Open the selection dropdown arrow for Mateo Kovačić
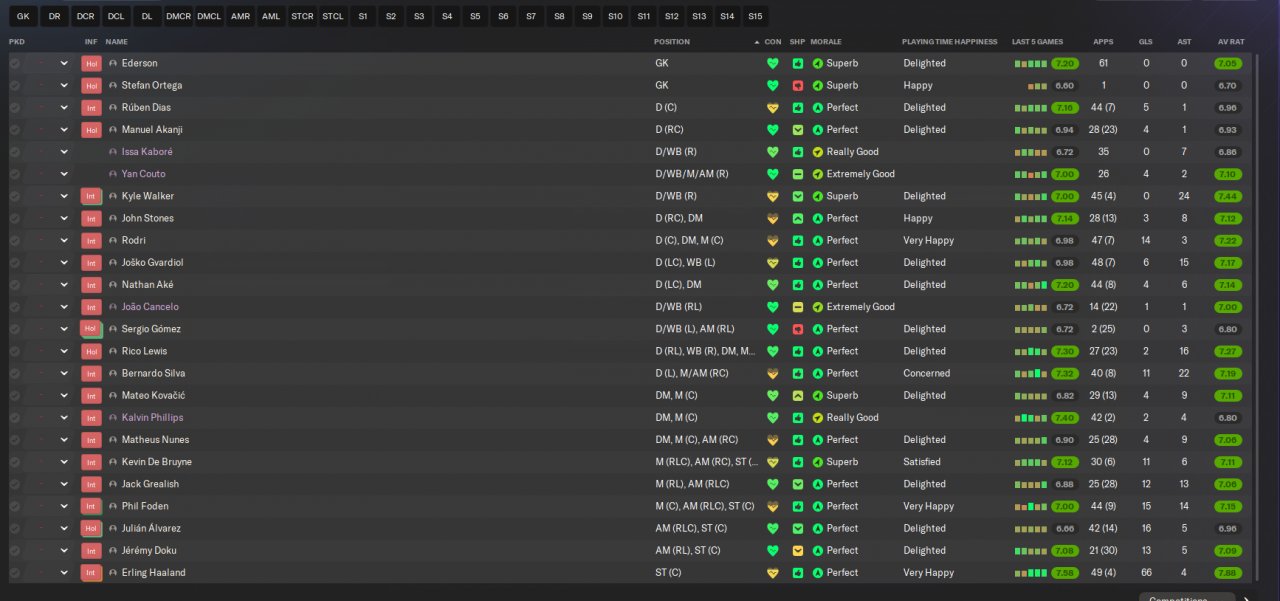 (64, 395)
